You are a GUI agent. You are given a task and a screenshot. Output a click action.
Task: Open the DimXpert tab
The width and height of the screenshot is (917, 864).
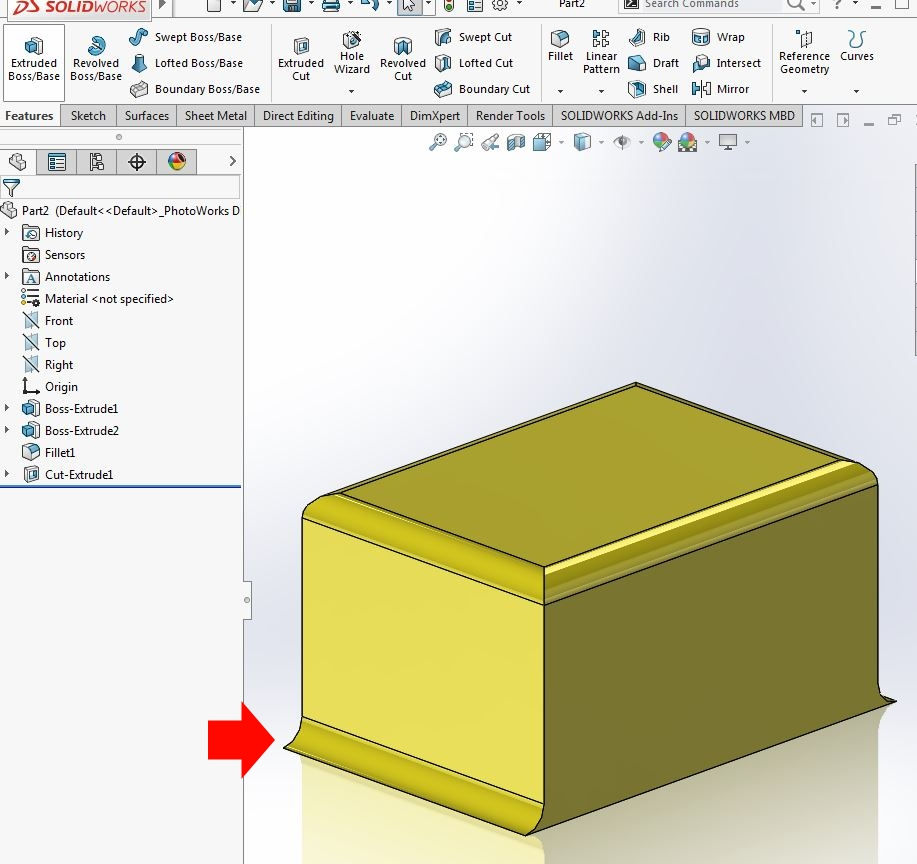pyautogui.click(x=435, y=116)
